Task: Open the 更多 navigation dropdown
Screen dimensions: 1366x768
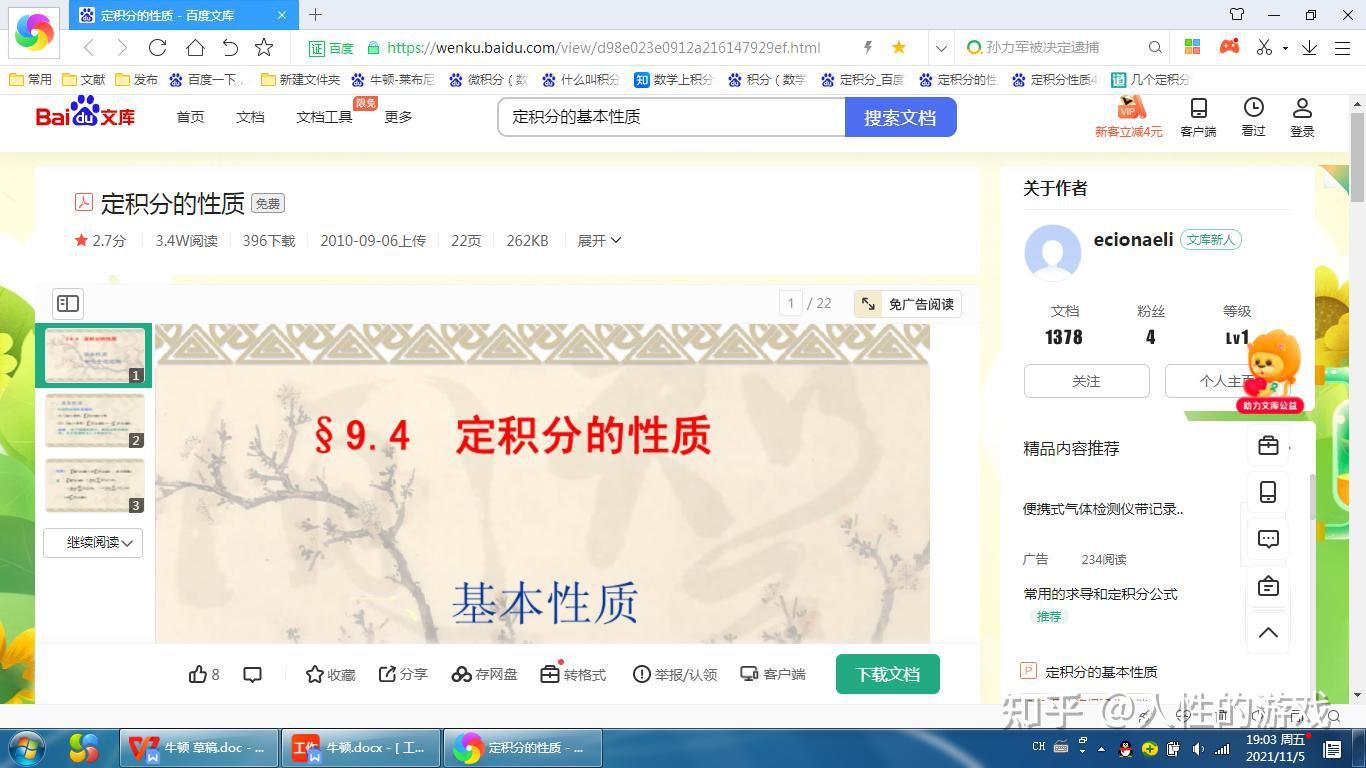Action: pyautogui.click(x=397, y=116)
